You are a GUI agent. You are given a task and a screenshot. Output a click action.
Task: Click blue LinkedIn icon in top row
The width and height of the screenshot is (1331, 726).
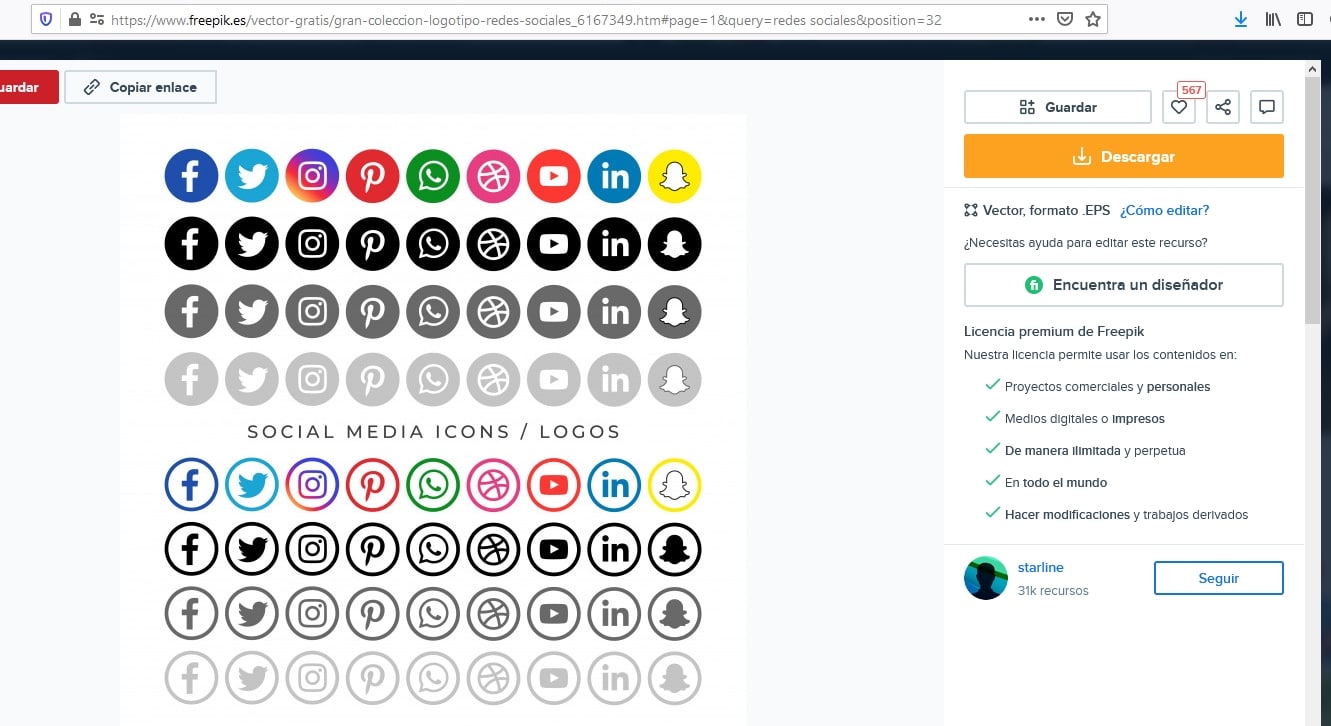pyautogui.click(x=615, y=176)
